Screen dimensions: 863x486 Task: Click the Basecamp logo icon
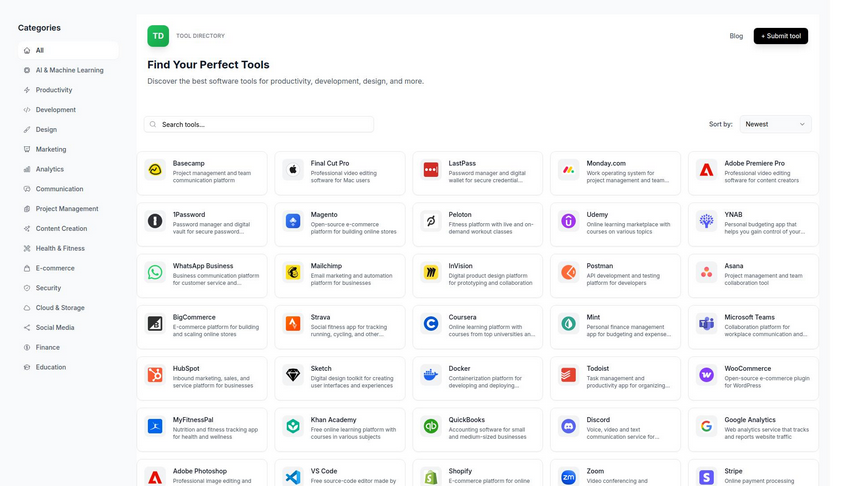click(x=155, y=170)
